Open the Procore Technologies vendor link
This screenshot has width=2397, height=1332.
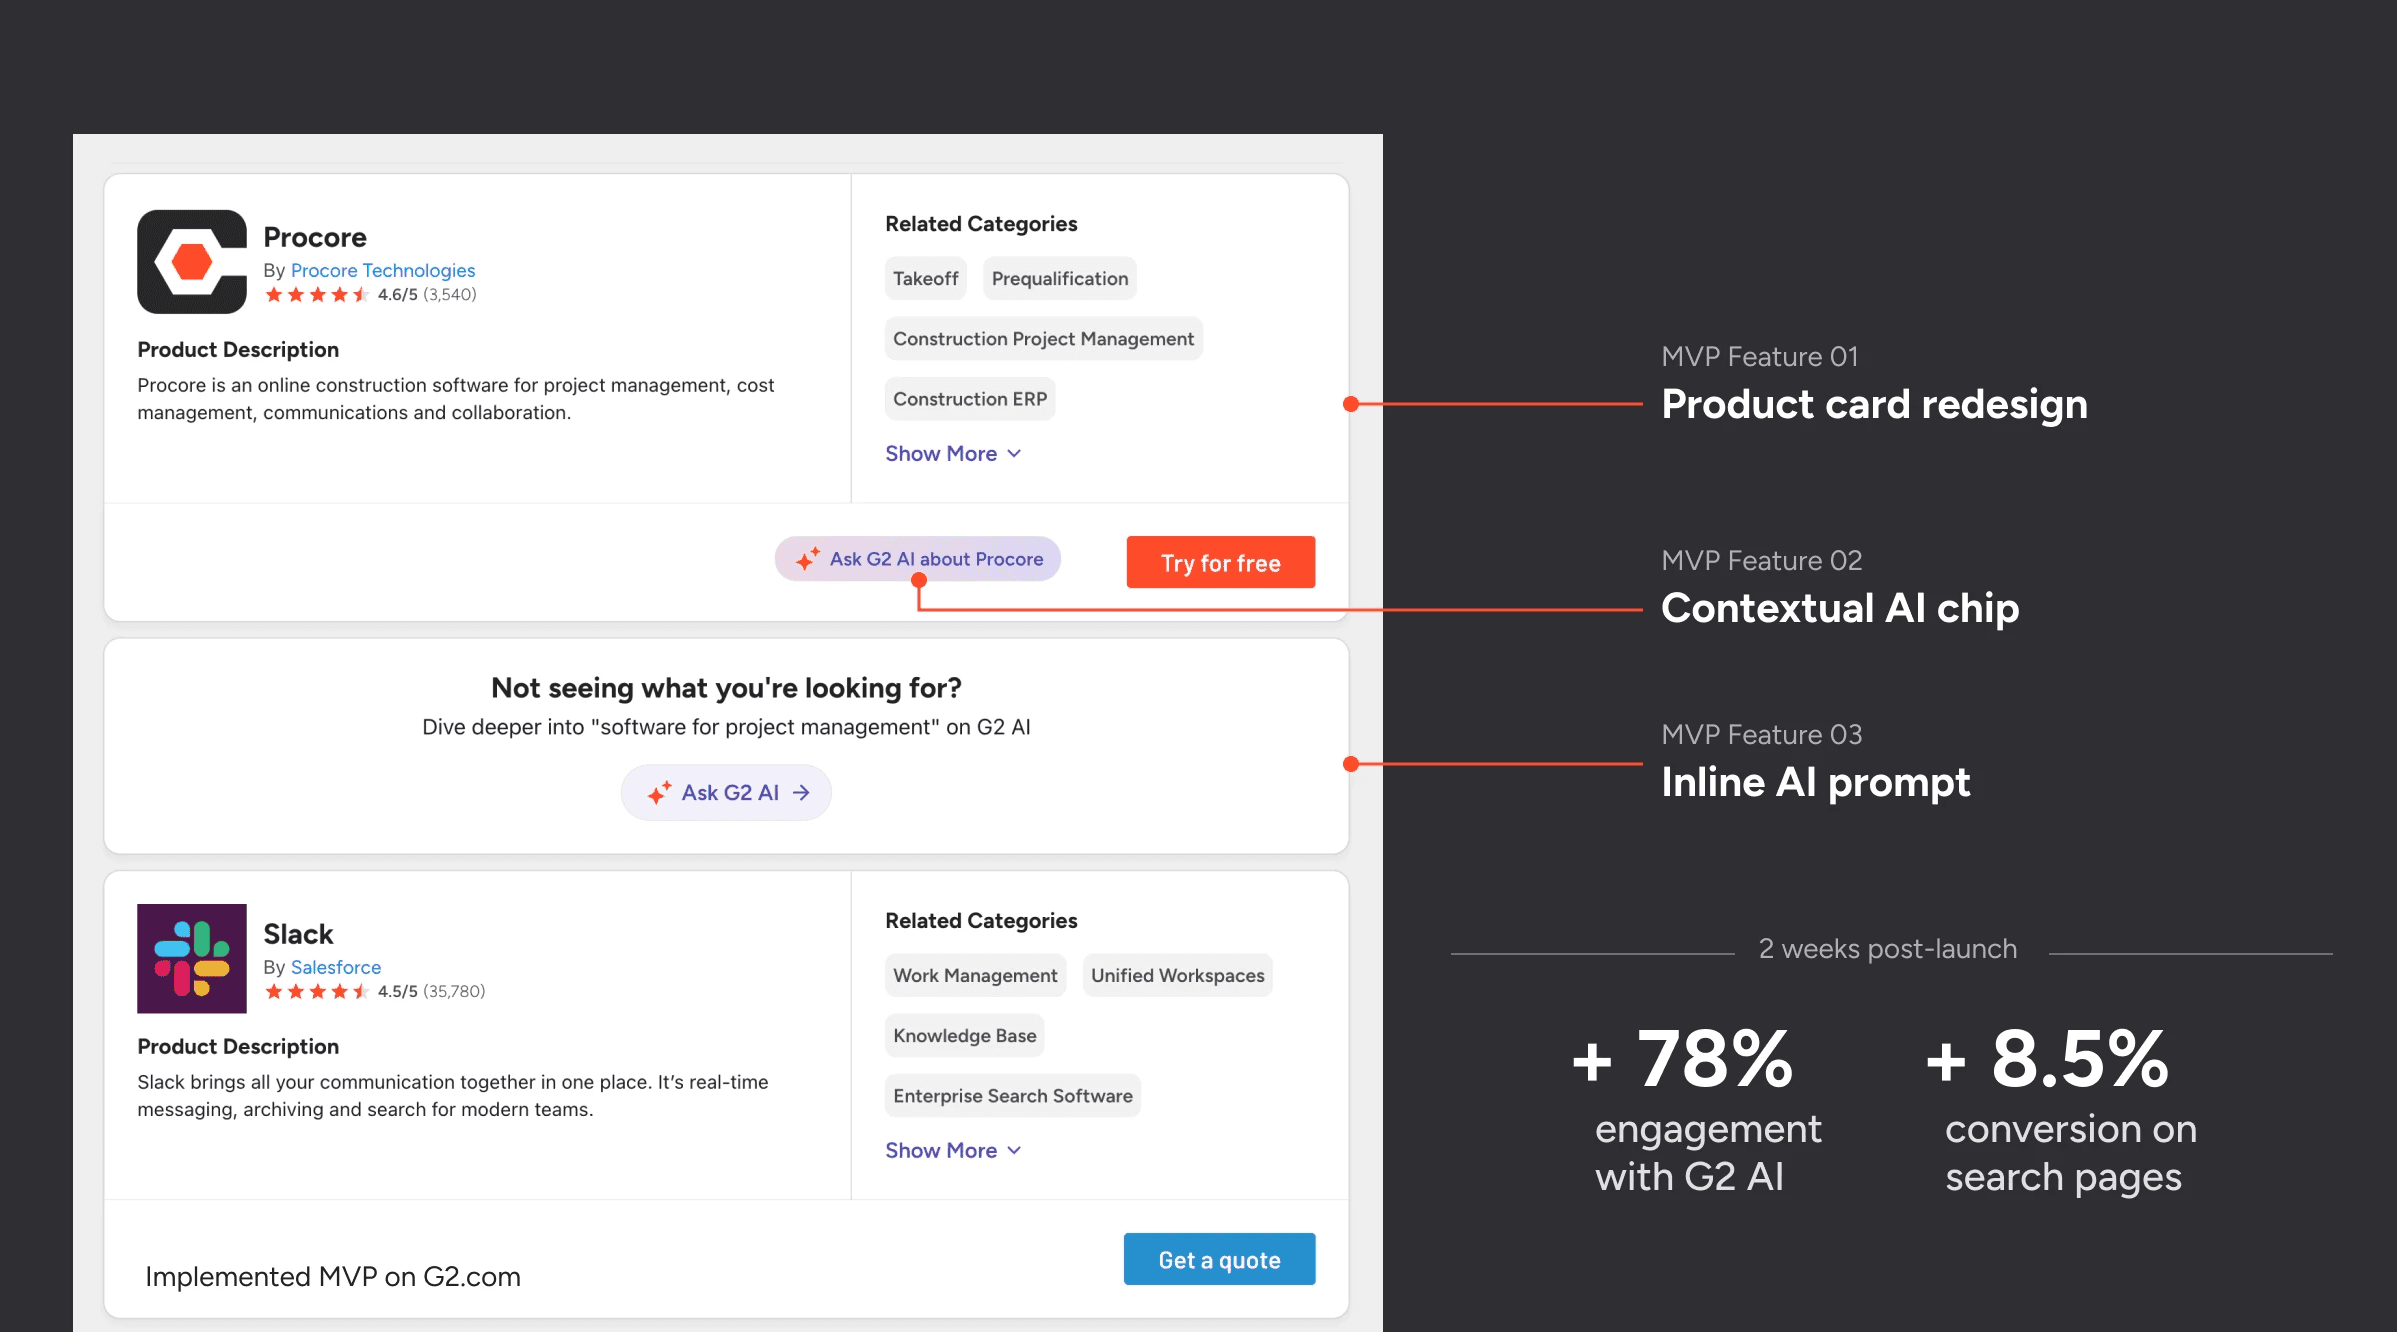click(383, 271)
